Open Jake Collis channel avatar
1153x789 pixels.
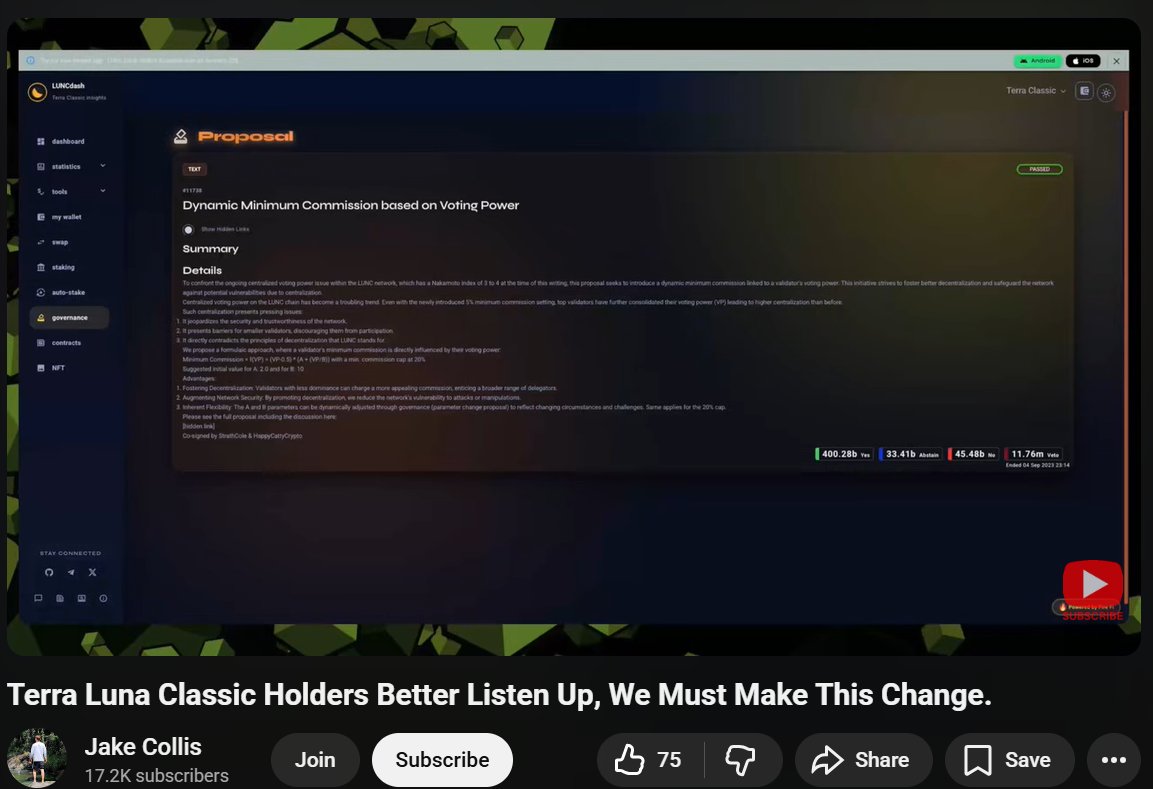pyautogui.click(x=37, y=758)
